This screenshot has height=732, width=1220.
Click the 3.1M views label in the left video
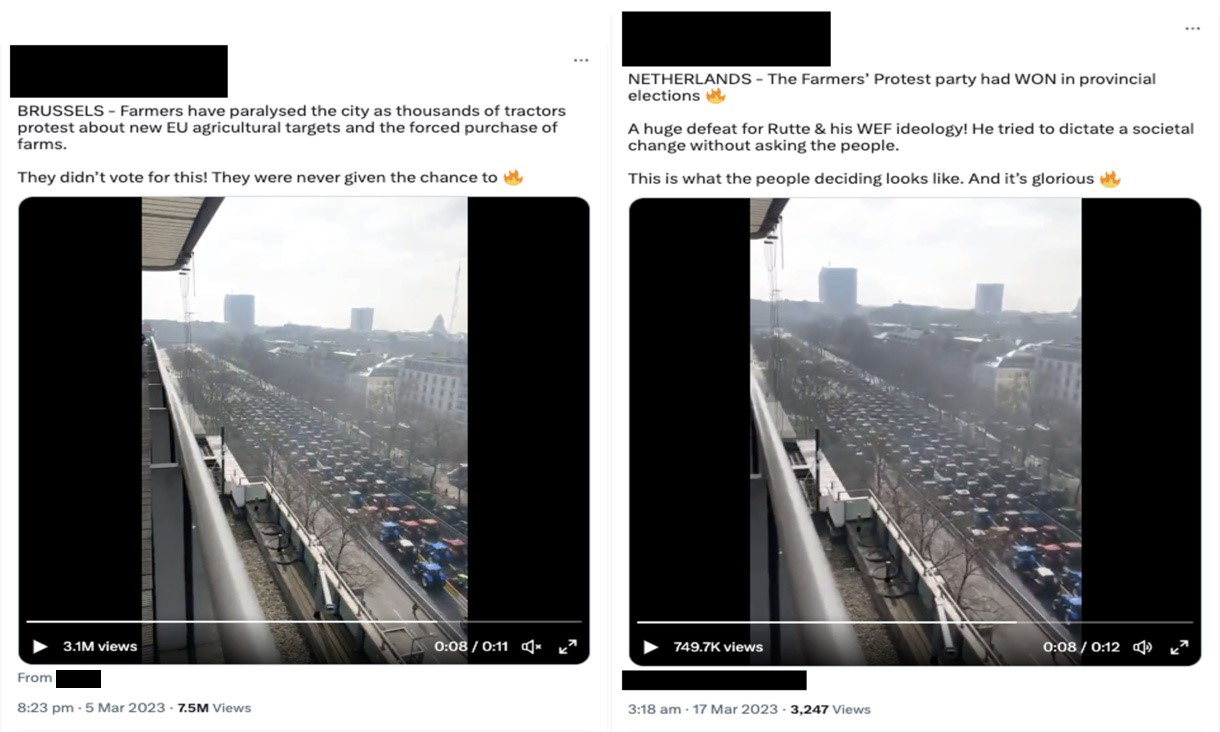(100, 646)
